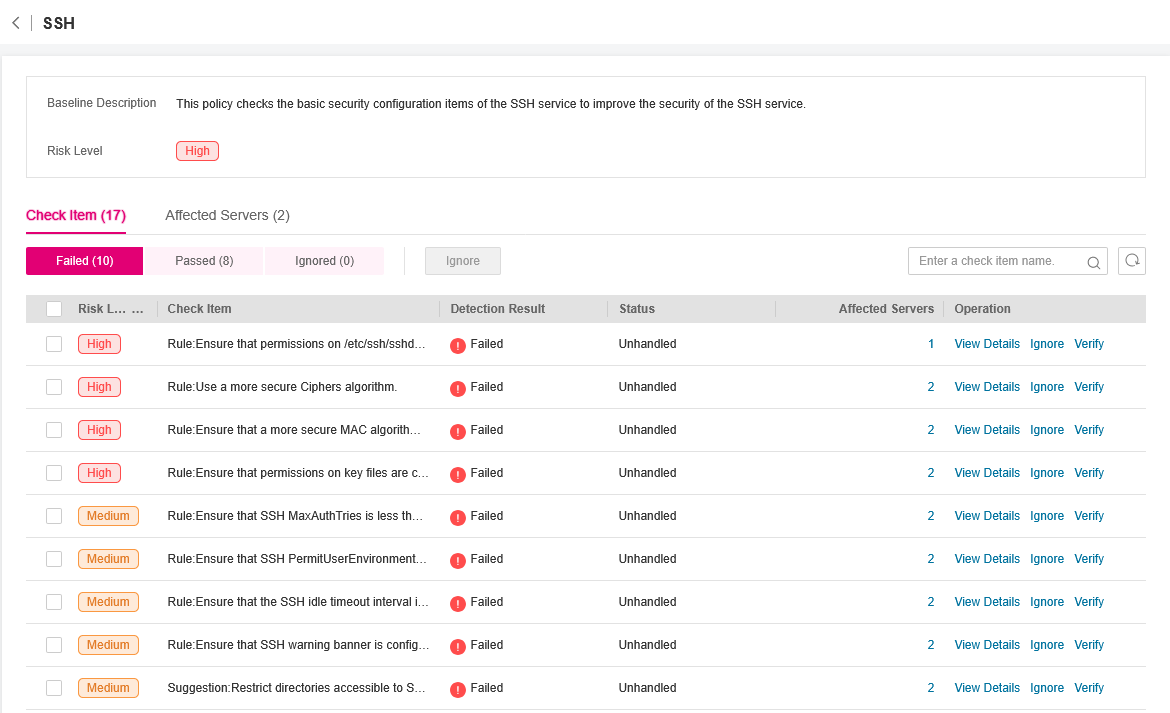
Task: Click the High risk badge in Baseline Description panel
Action: 197,151
